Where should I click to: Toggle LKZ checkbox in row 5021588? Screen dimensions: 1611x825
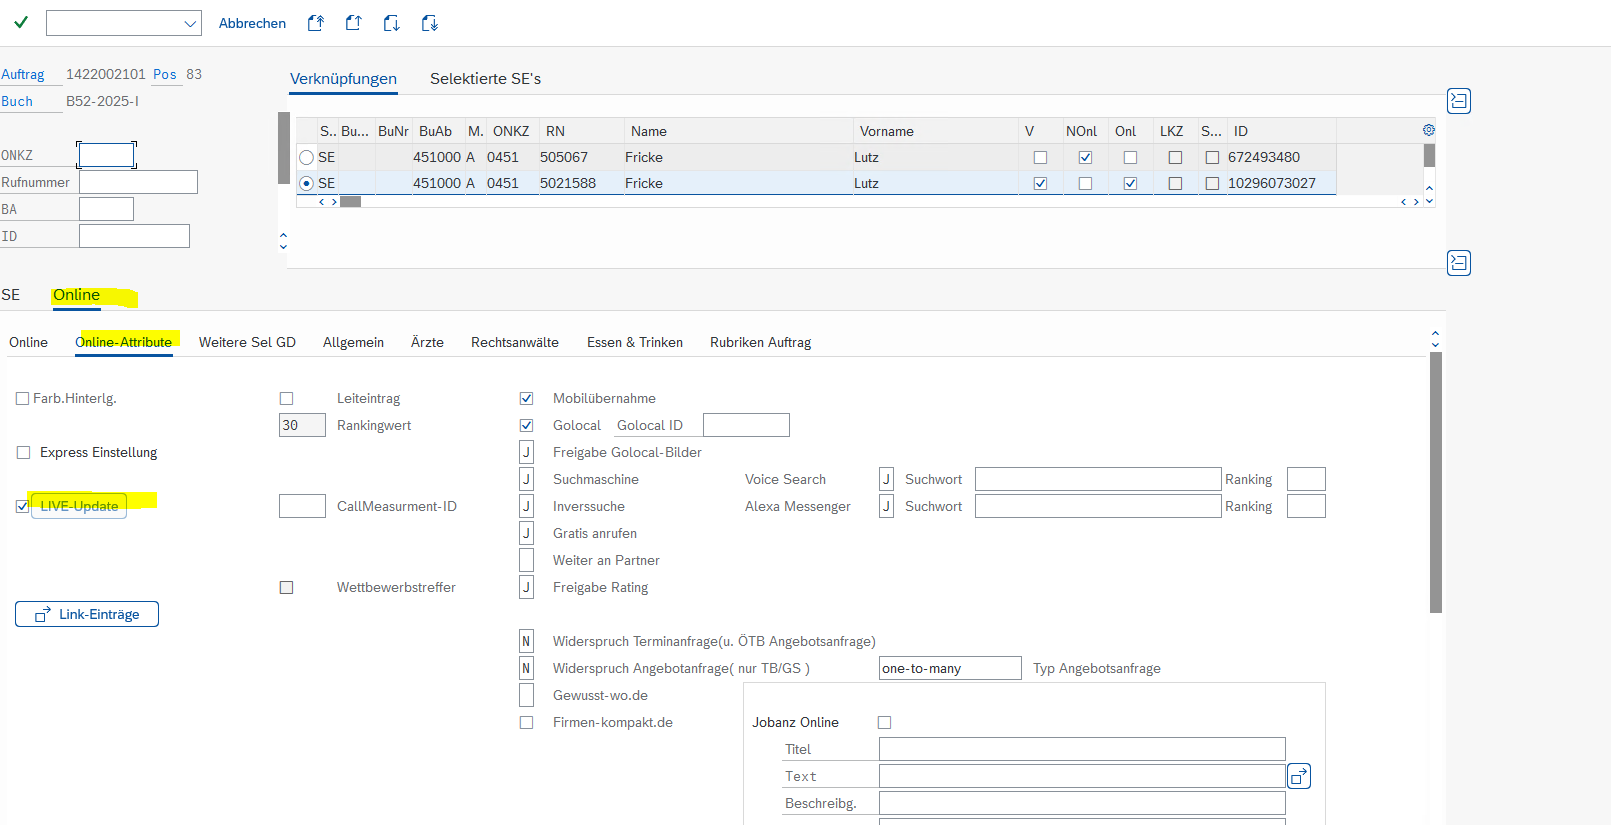1175,183
